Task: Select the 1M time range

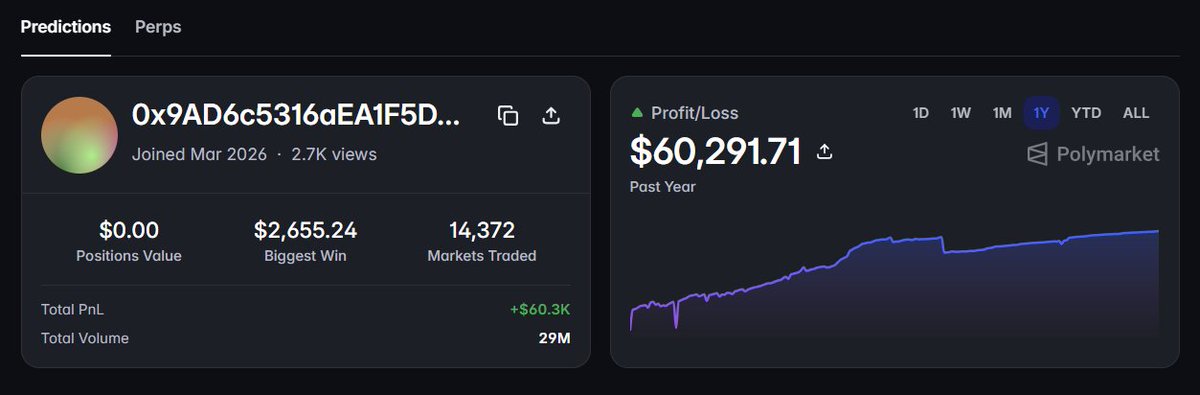Action: [x=1002, y=113]
